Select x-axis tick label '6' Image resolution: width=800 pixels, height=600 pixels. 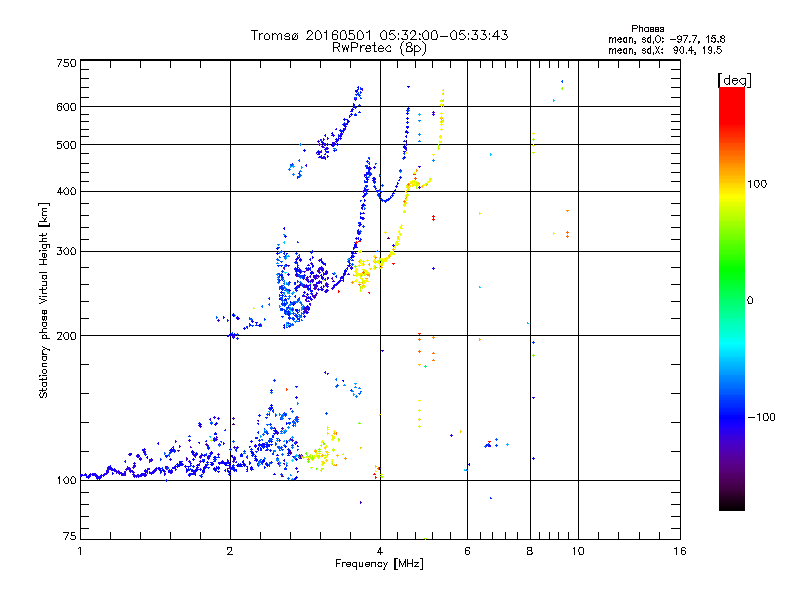tap(467, 551)
